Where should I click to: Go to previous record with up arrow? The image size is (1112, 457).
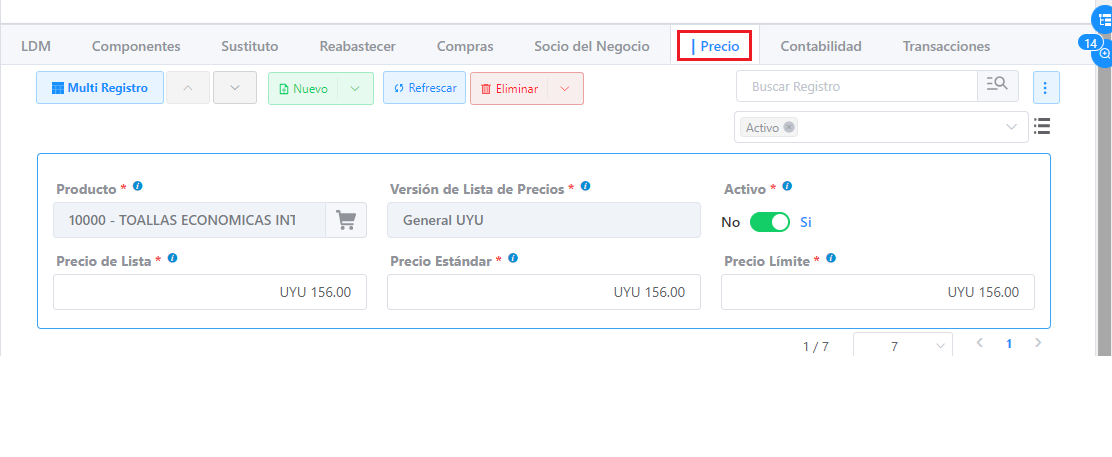click(x=188, y=88)
